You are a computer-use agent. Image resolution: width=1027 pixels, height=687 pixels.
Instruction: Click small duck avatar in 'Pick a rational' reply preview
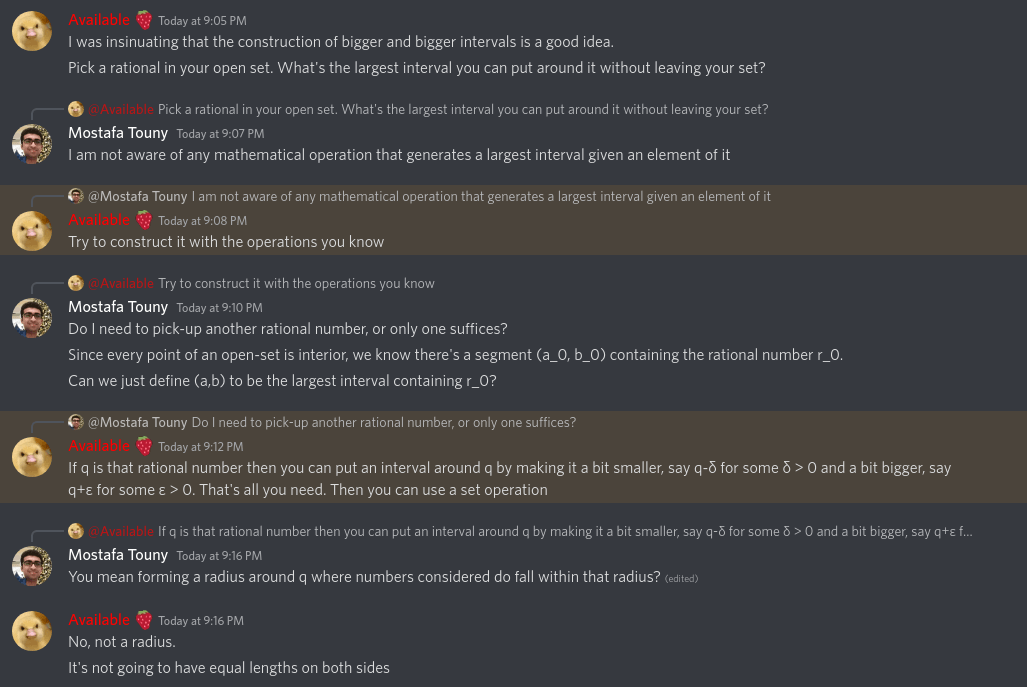(76, 109)
